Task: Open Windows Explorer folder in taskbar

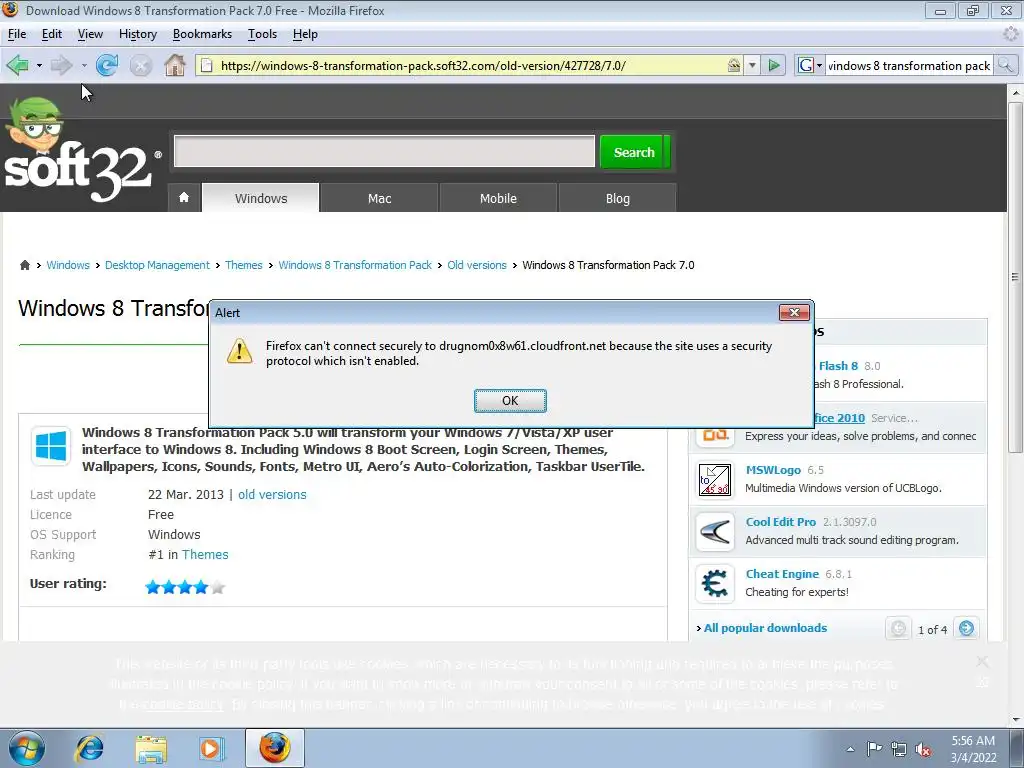Action: (x=151, y=749)
